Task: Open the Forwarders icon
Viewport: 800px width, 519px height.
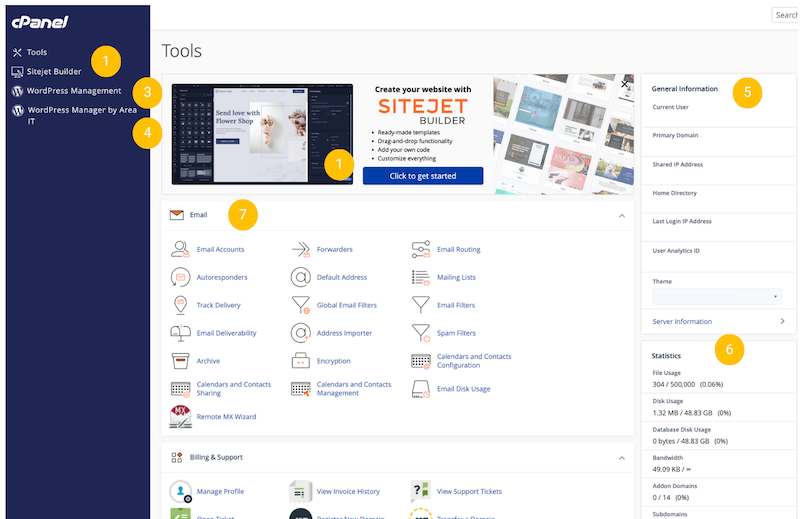Action: [x=300, y=249]
